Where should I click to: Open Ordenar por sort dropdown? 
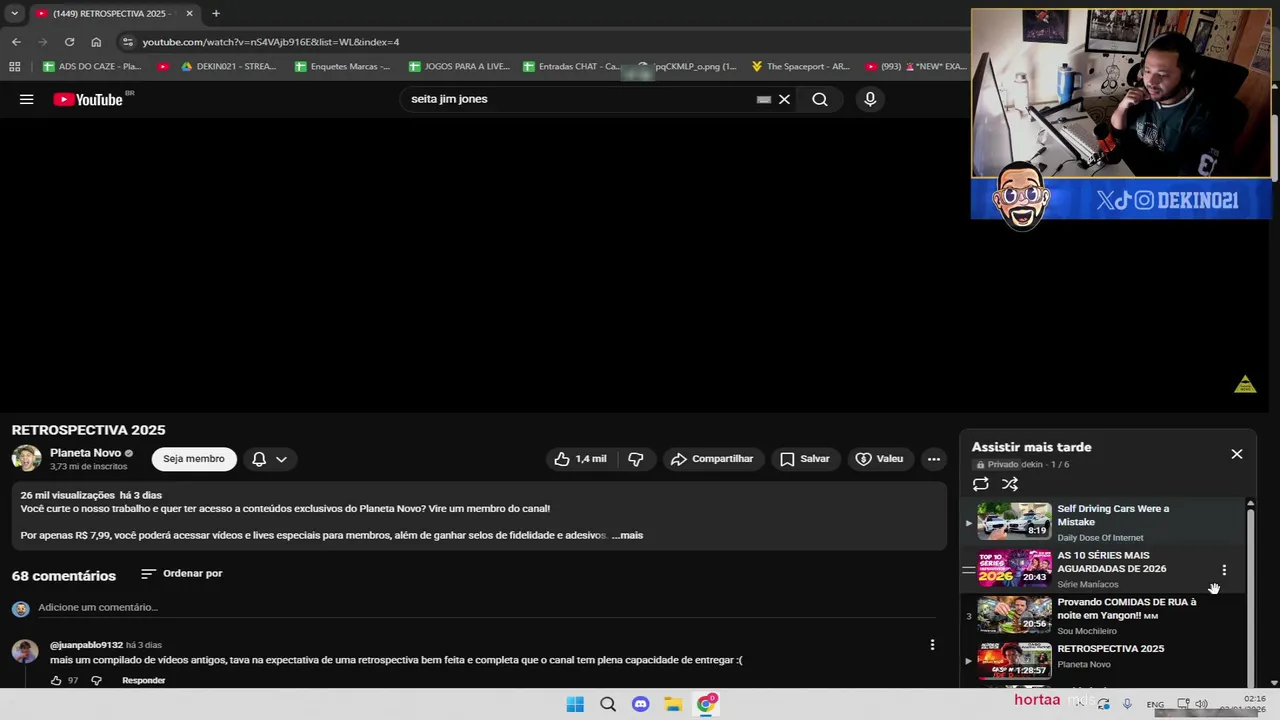[182, 574]
